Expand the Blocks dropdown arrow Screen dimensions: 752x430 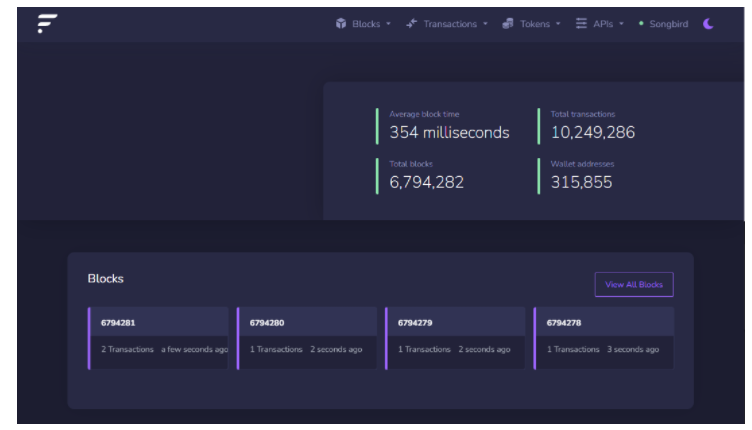tap(388, 24)
